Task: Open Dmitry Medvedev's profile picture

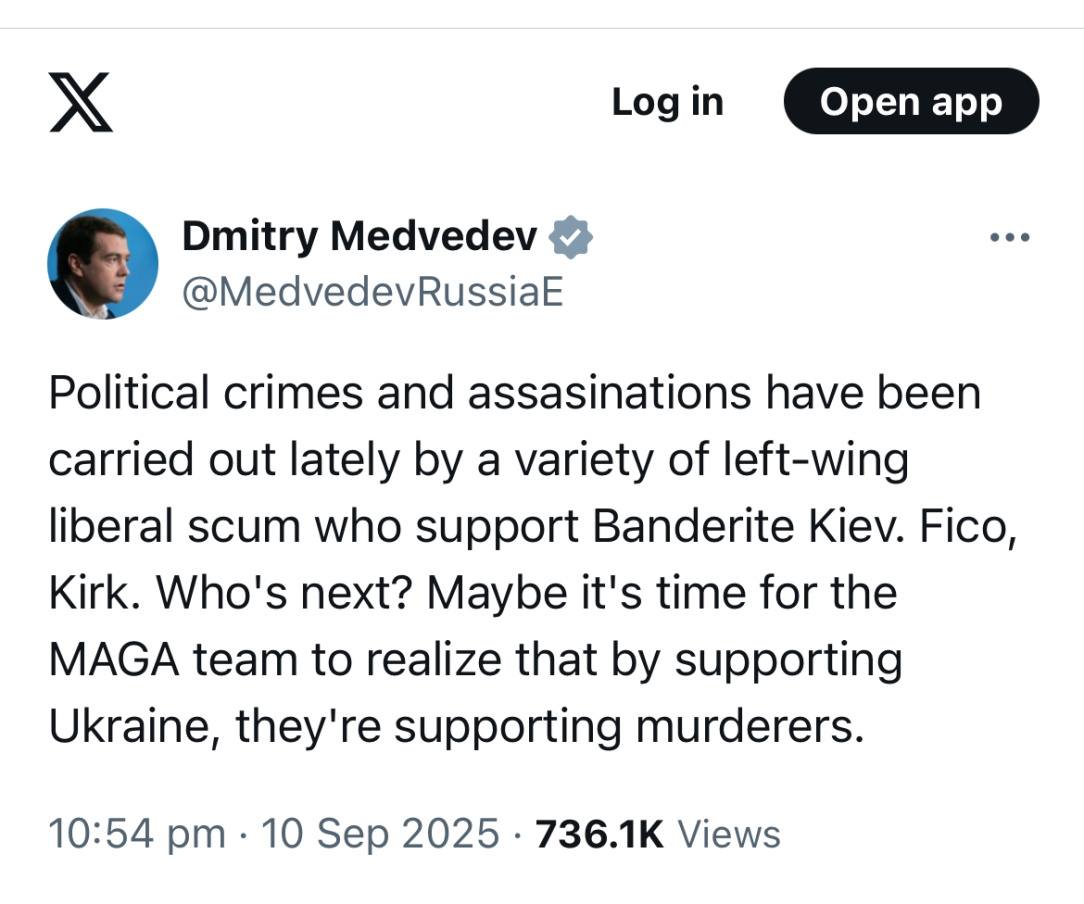Action: 103,264
